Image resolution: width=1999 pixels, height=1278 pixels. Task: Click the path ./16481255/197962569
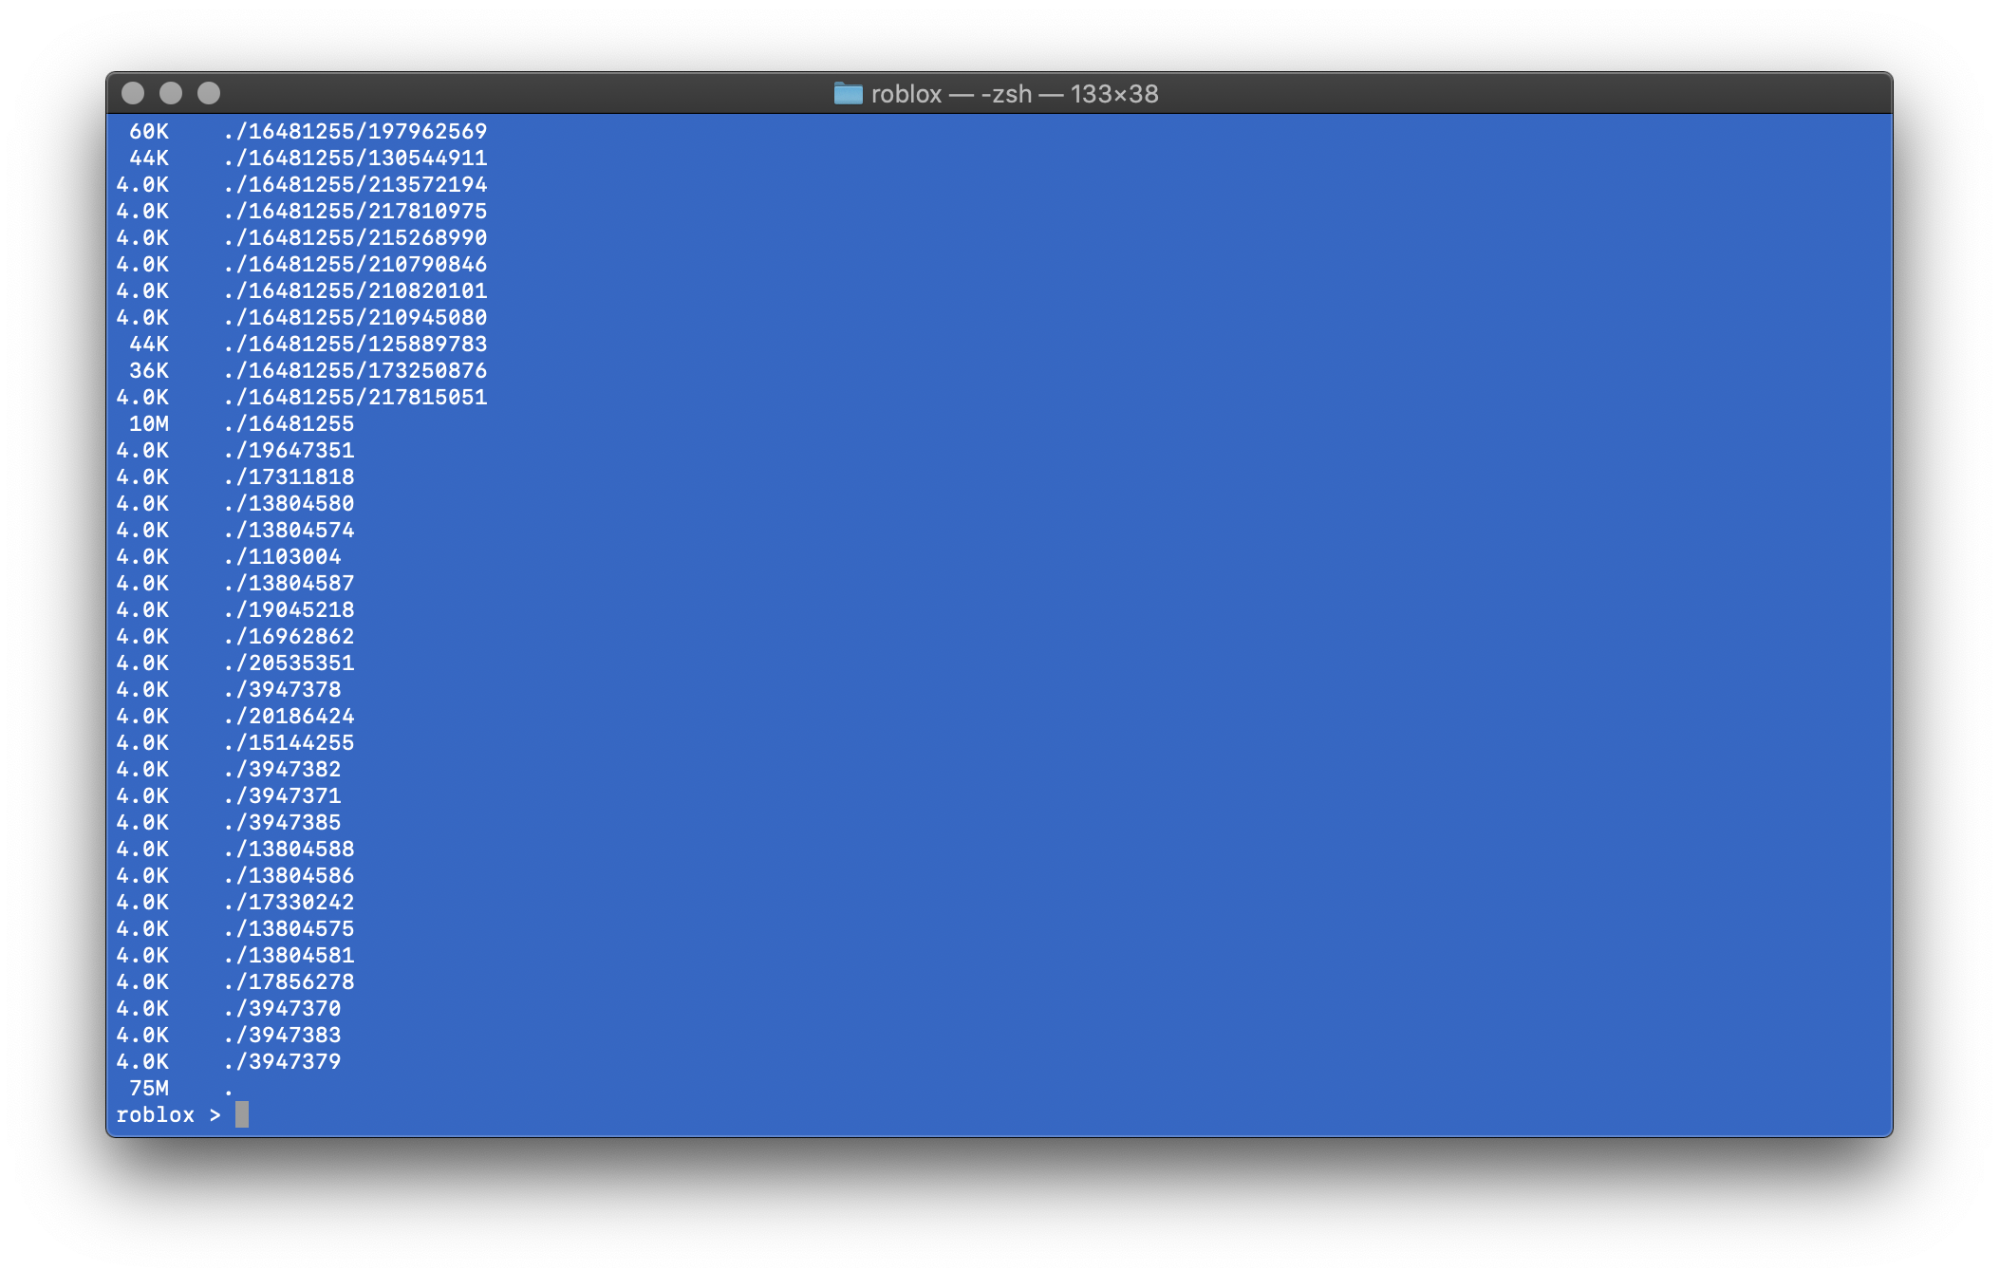(x=355, y=131)
